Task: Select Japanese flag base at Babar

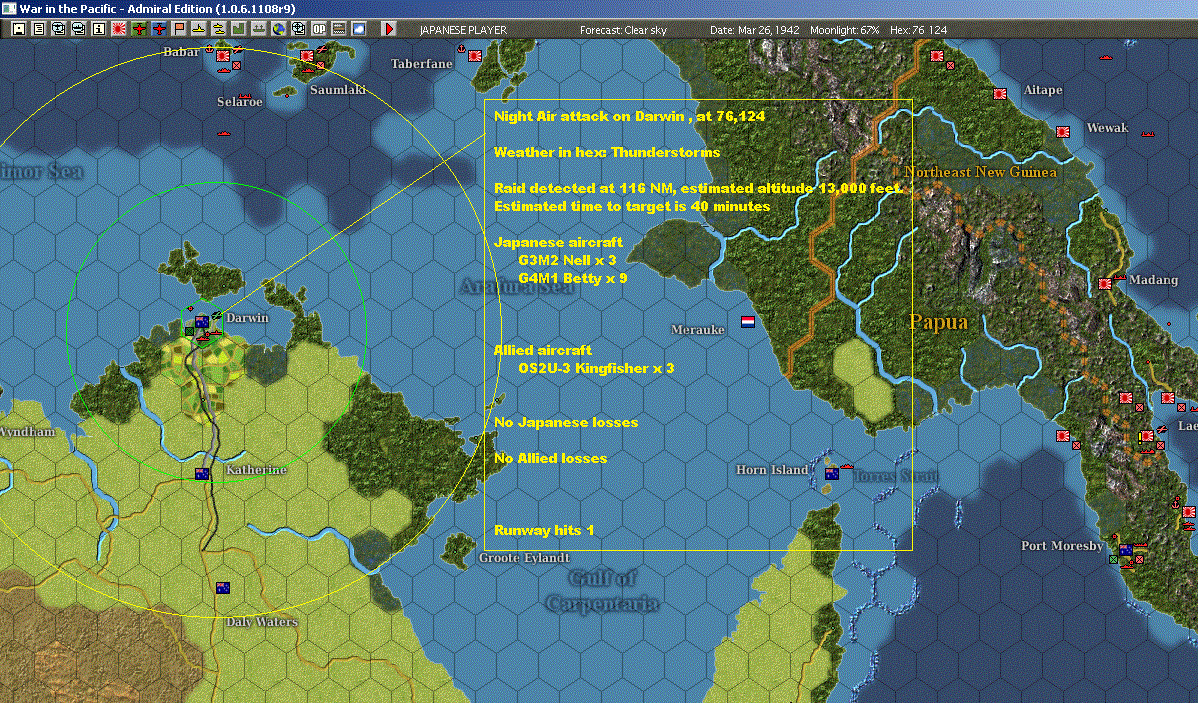Action: tap(223, 56)
